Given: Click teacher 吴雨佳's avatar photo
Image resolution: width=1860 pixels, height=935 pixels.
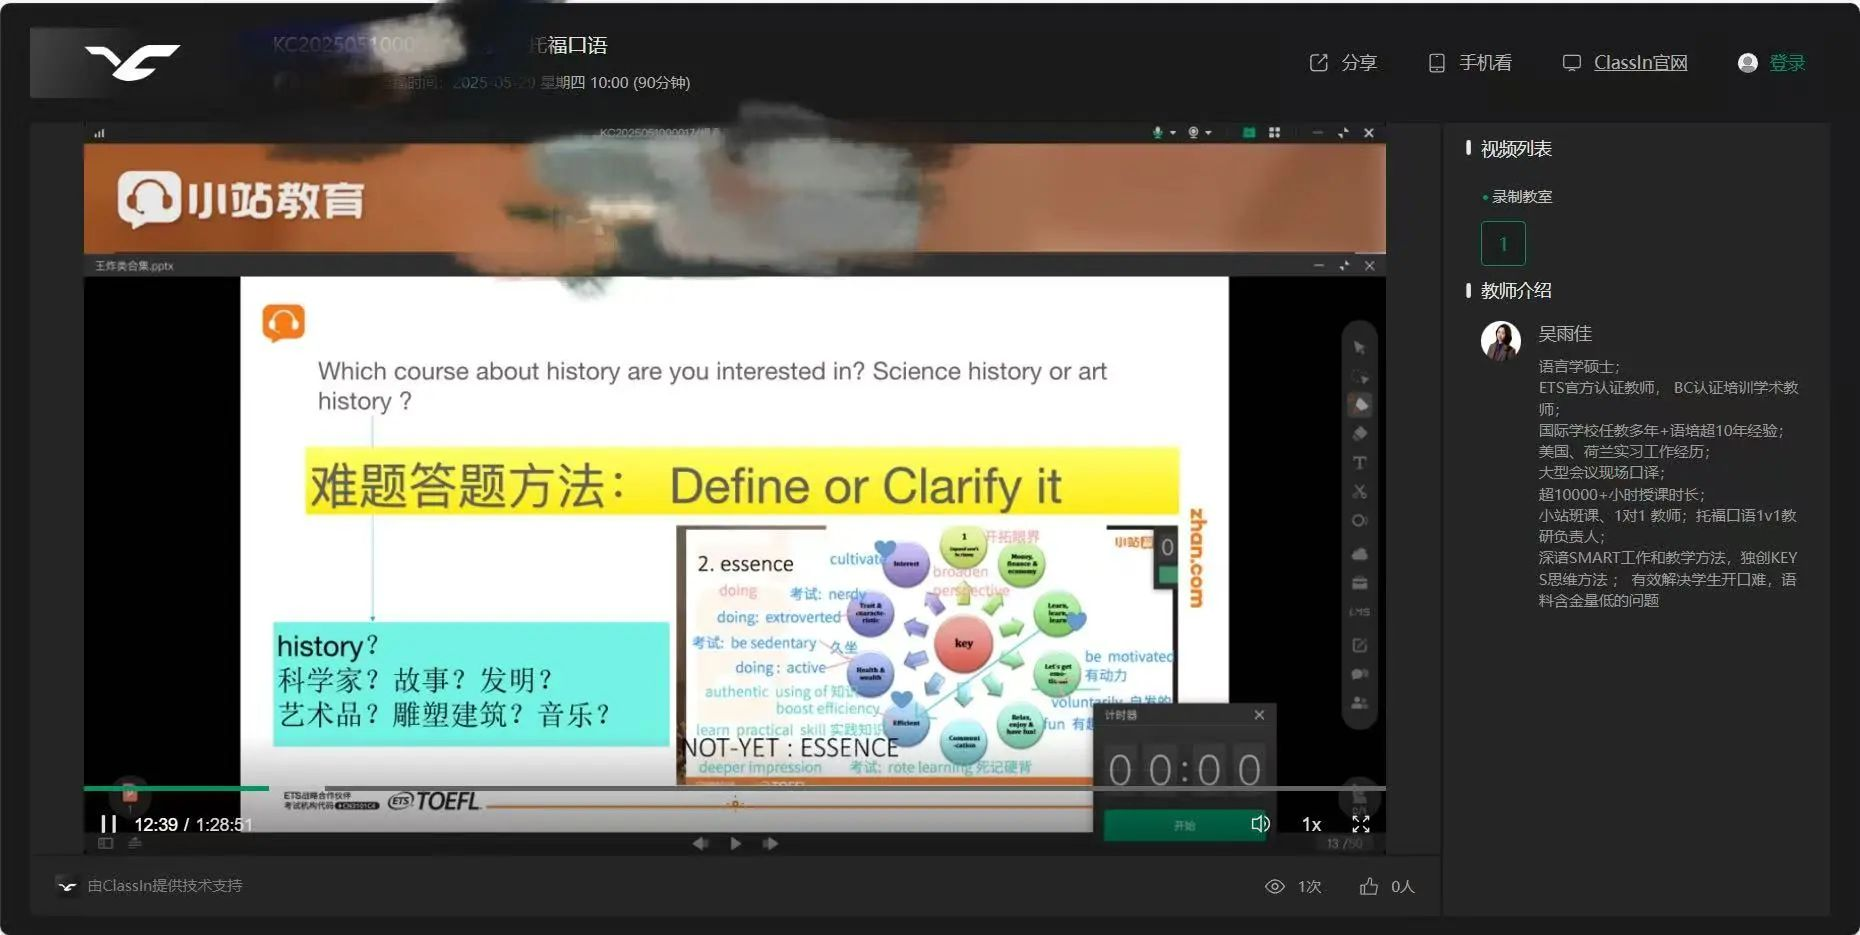Looking at the screenshot, I should (1500, 341).
